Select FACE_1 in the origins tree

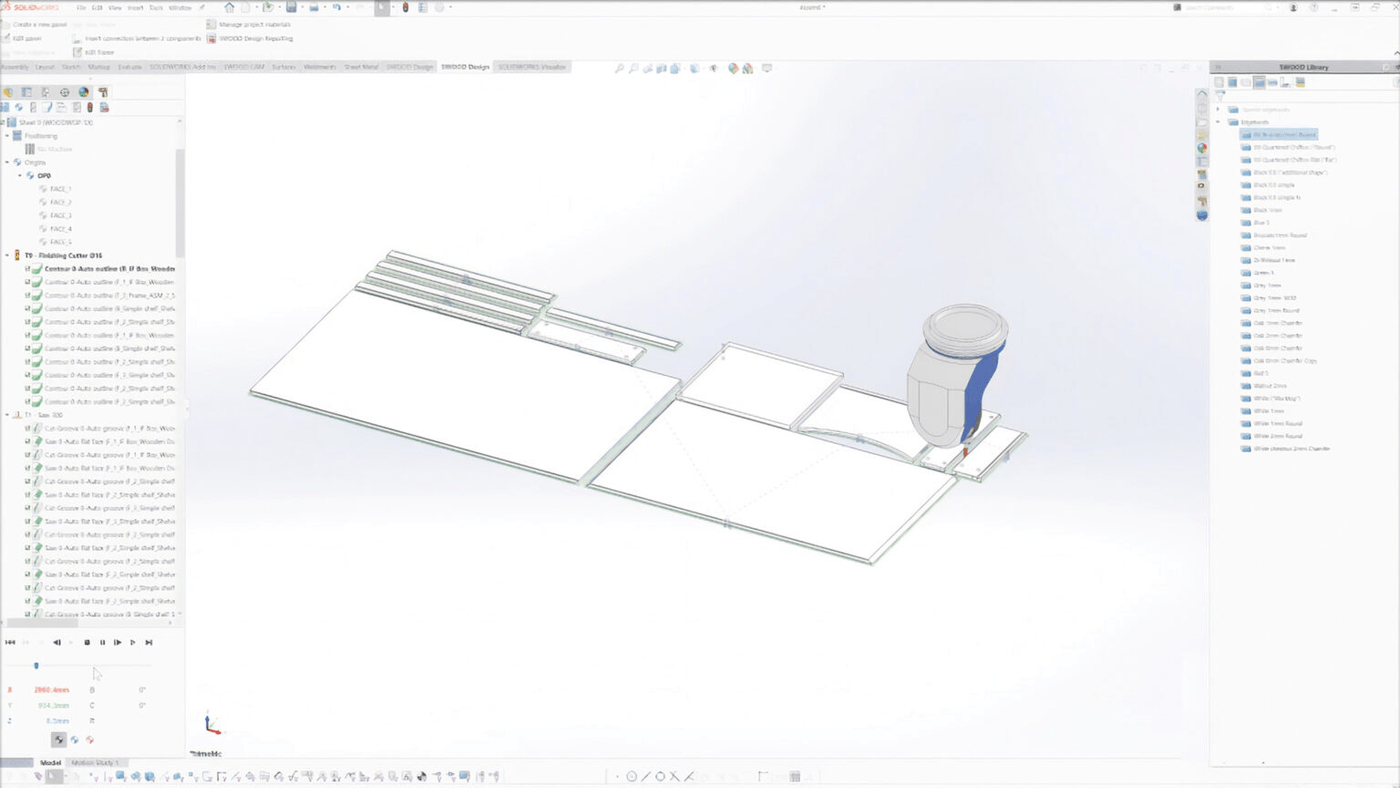60,189
